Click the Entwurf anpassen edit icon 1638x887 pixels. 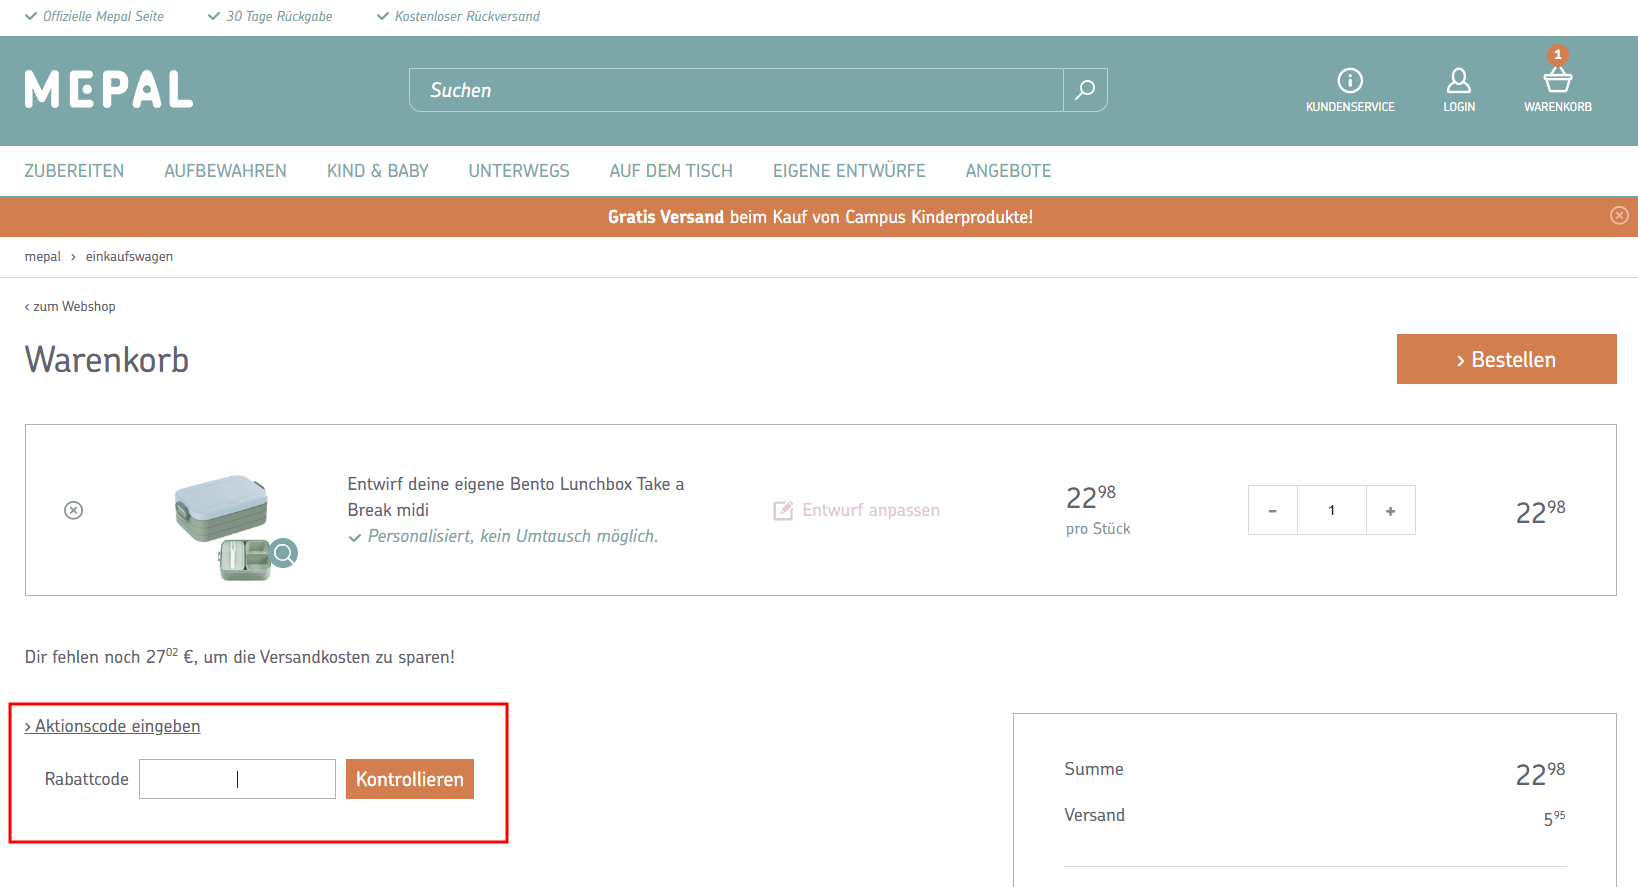coord(783,510)
